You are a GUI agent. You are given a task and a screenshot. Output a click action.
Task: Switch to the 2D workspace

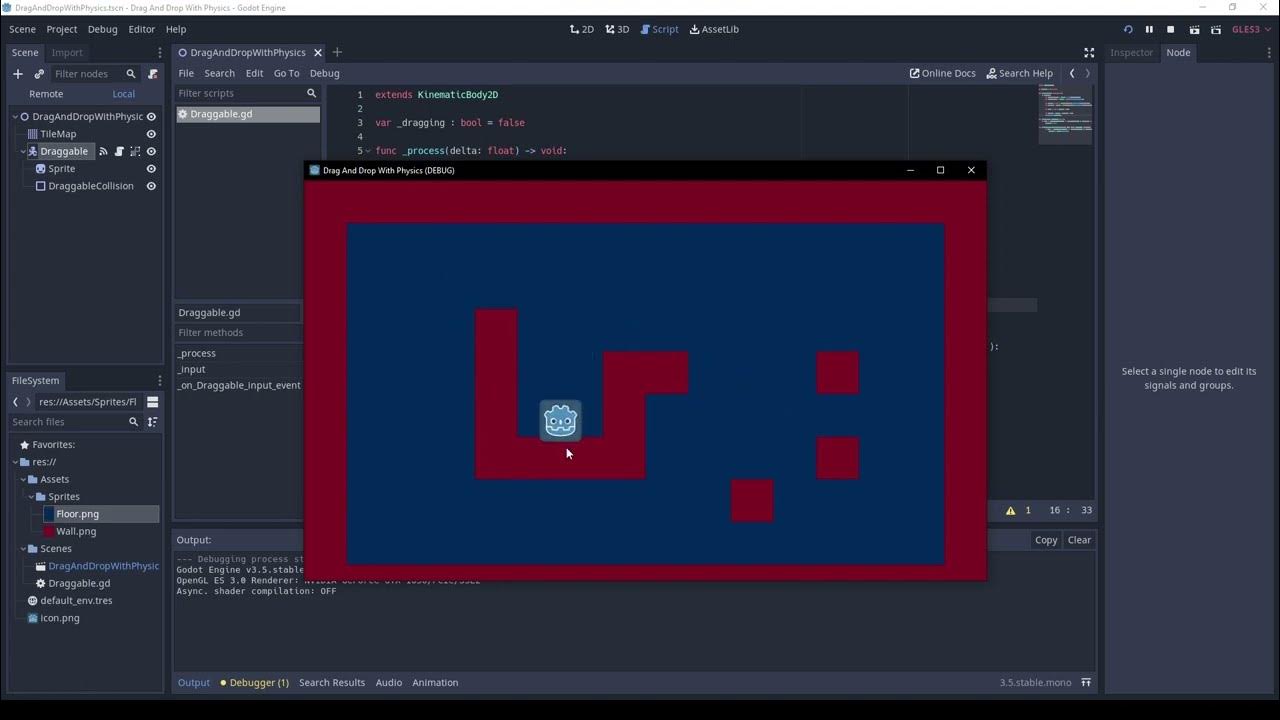tap(581, 30)
